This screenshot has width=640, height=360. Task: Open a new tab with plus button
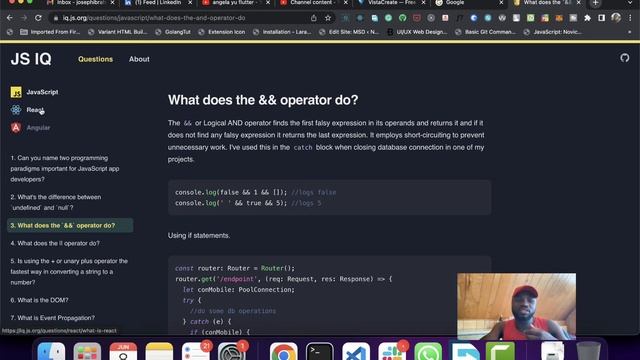pyautogui.click(x=596, y=3)
